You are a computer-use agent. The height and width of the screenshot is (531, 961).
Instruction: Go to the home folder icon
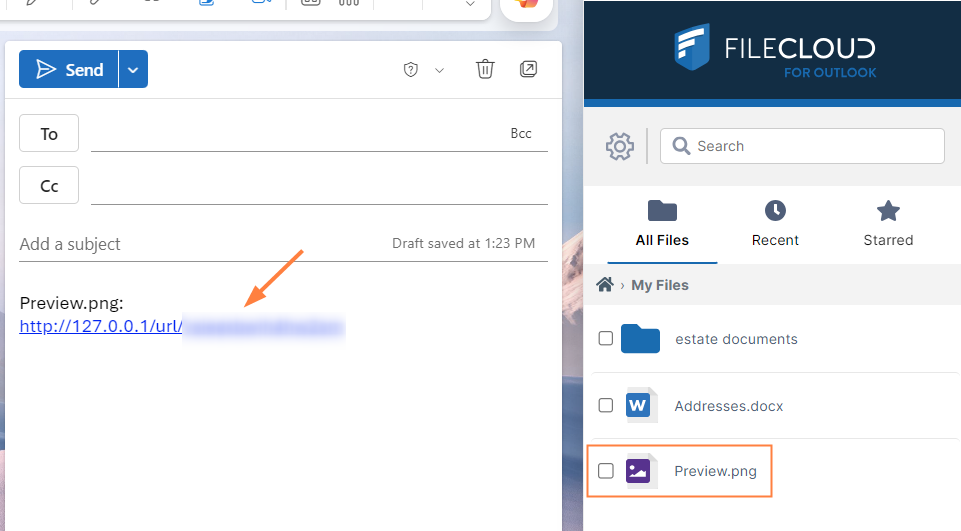pyautogui.click(x=604, y=285)
